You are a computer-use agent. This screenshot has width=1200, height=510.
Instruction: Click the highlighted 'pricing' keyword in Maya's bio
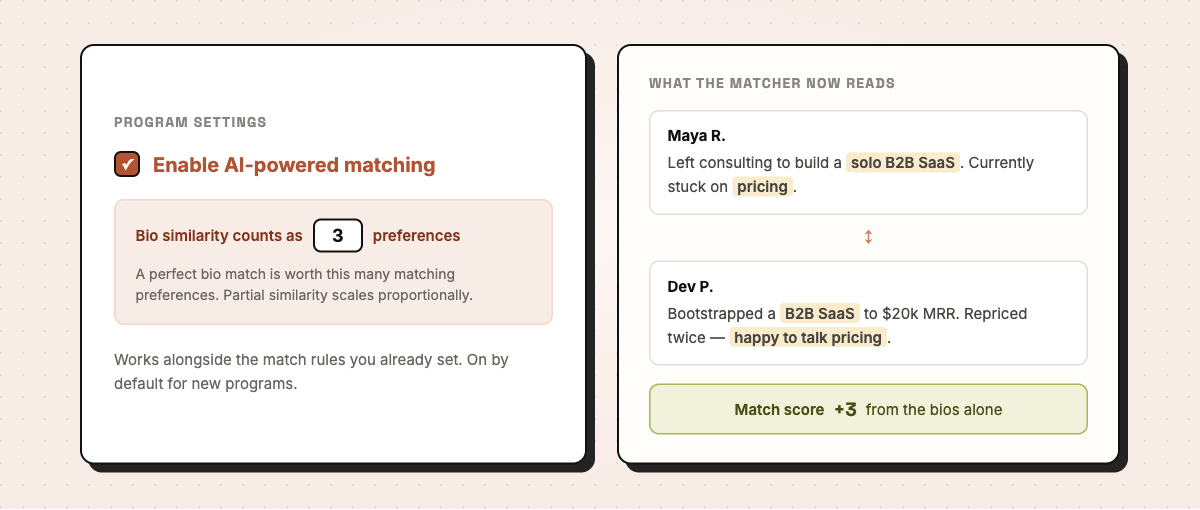763,186
